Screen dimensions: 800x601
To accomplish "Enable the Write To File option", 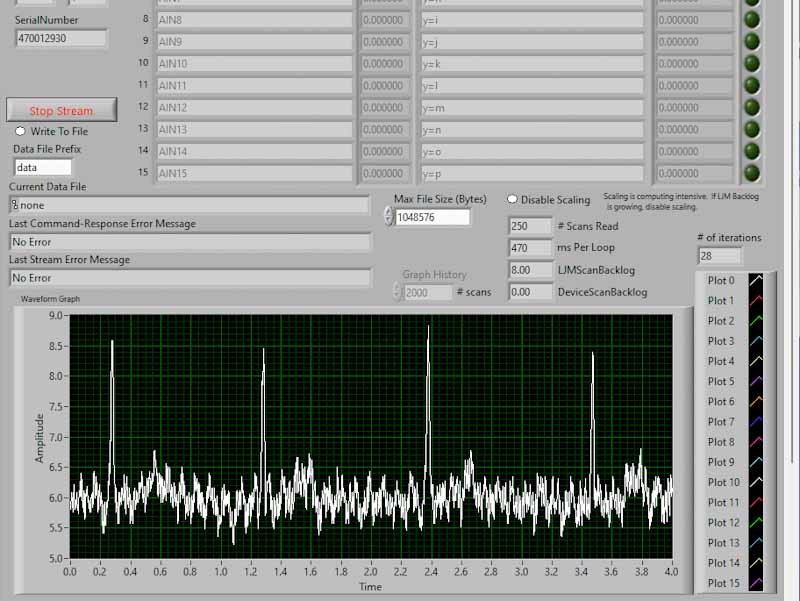I will coord(20,131).
